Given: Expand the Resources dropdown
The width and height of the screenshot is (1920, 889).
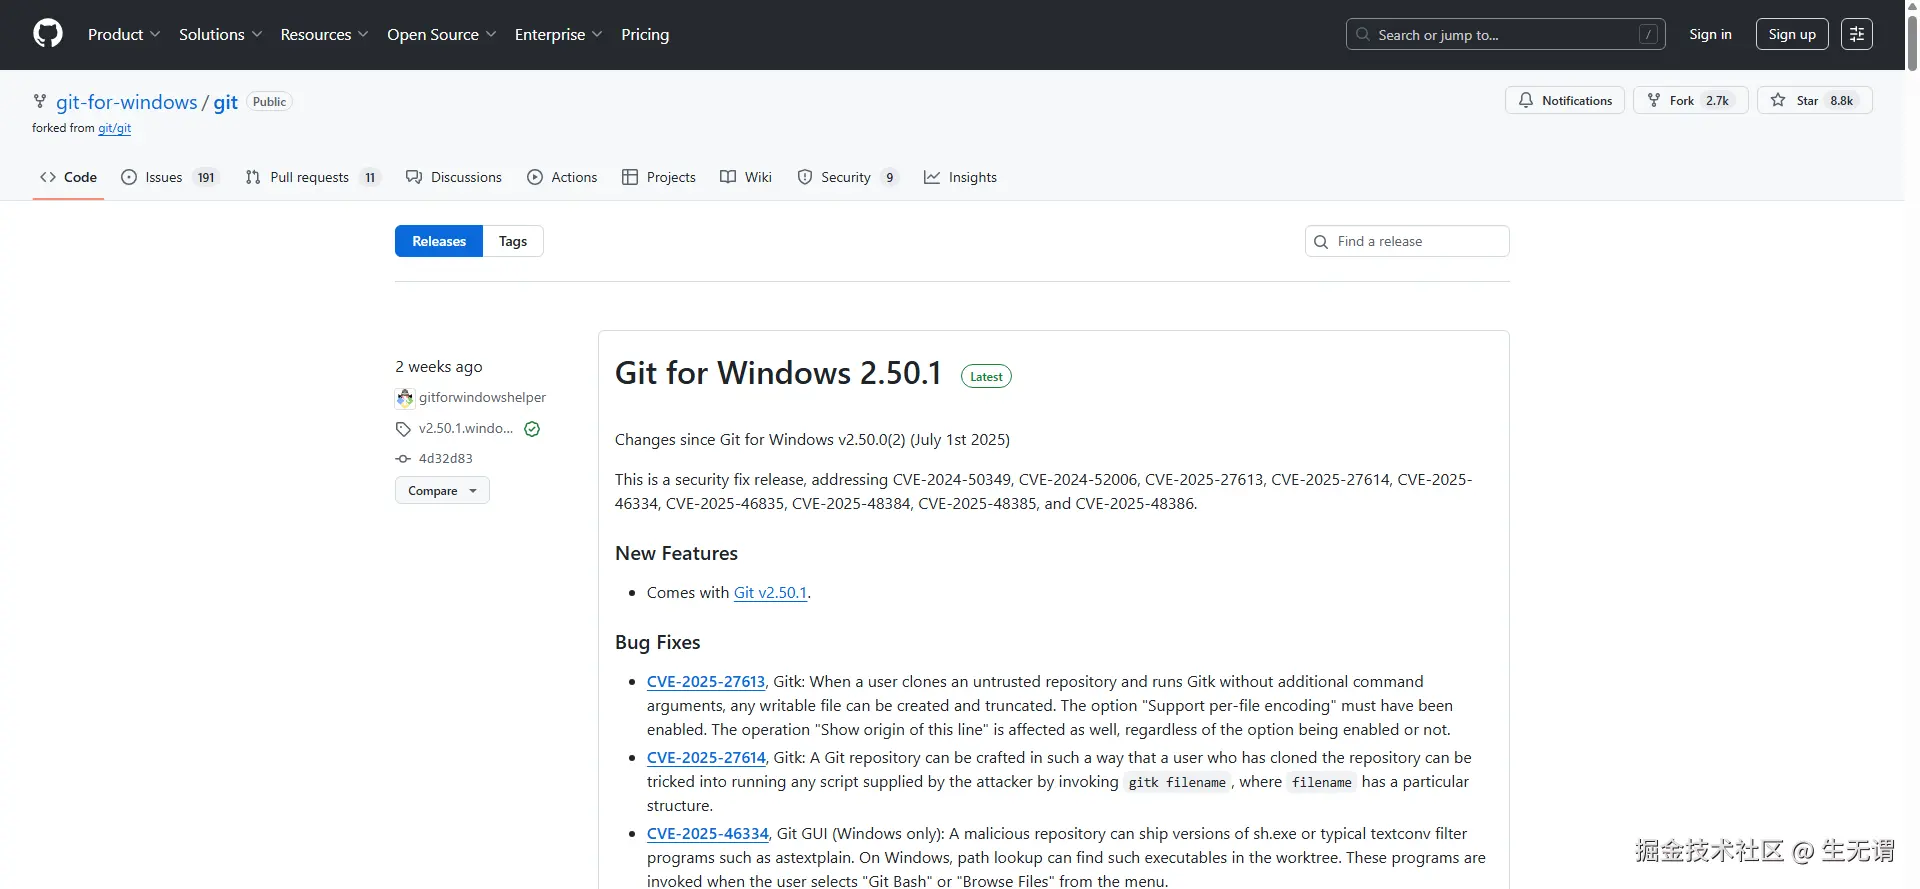Looking at the screenshot, I should [x=324, y=34].
